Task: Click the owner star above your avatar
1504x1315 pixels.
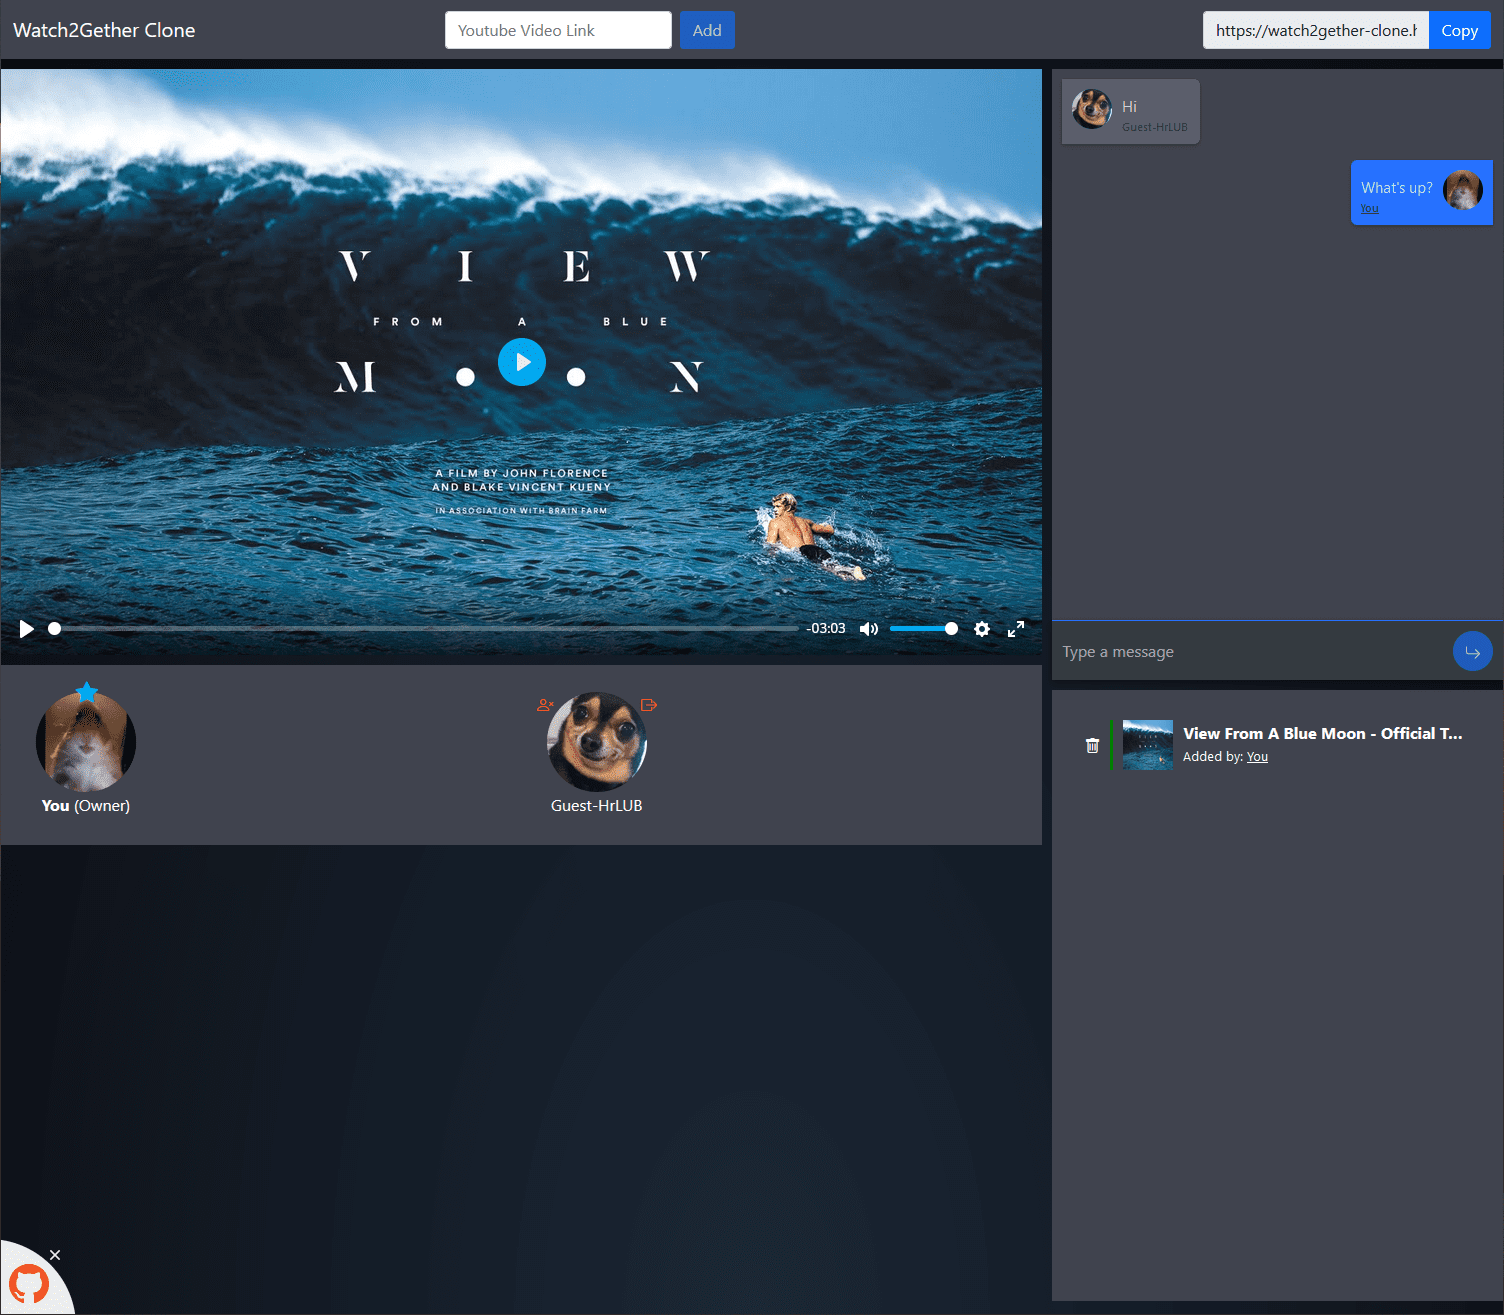Action: (86, 691)
